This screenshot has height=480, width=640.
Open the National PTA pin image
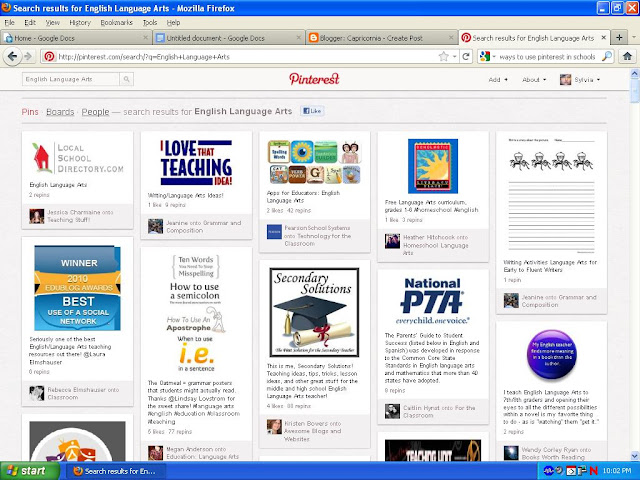[x=433, y=300]
